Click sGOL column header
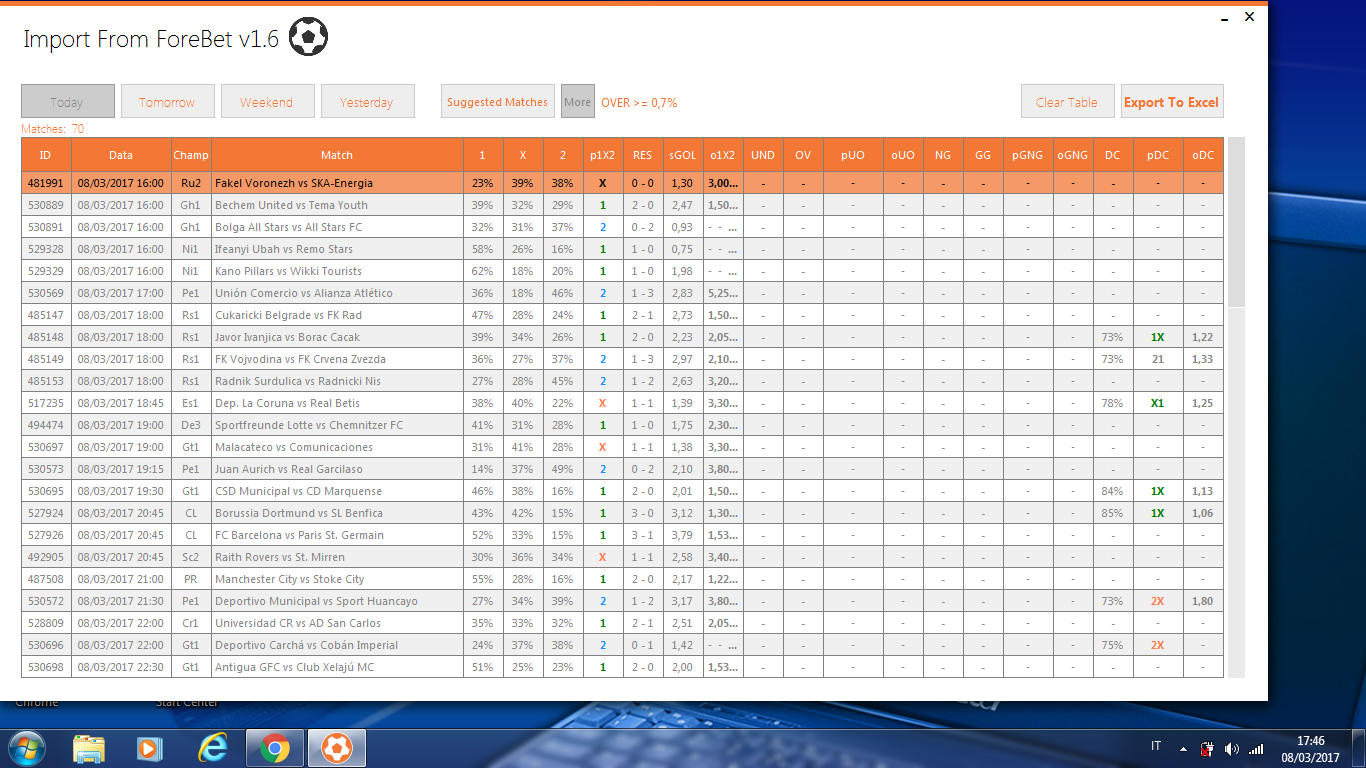This screenshot has height=768, width=1366. [683, 155]
